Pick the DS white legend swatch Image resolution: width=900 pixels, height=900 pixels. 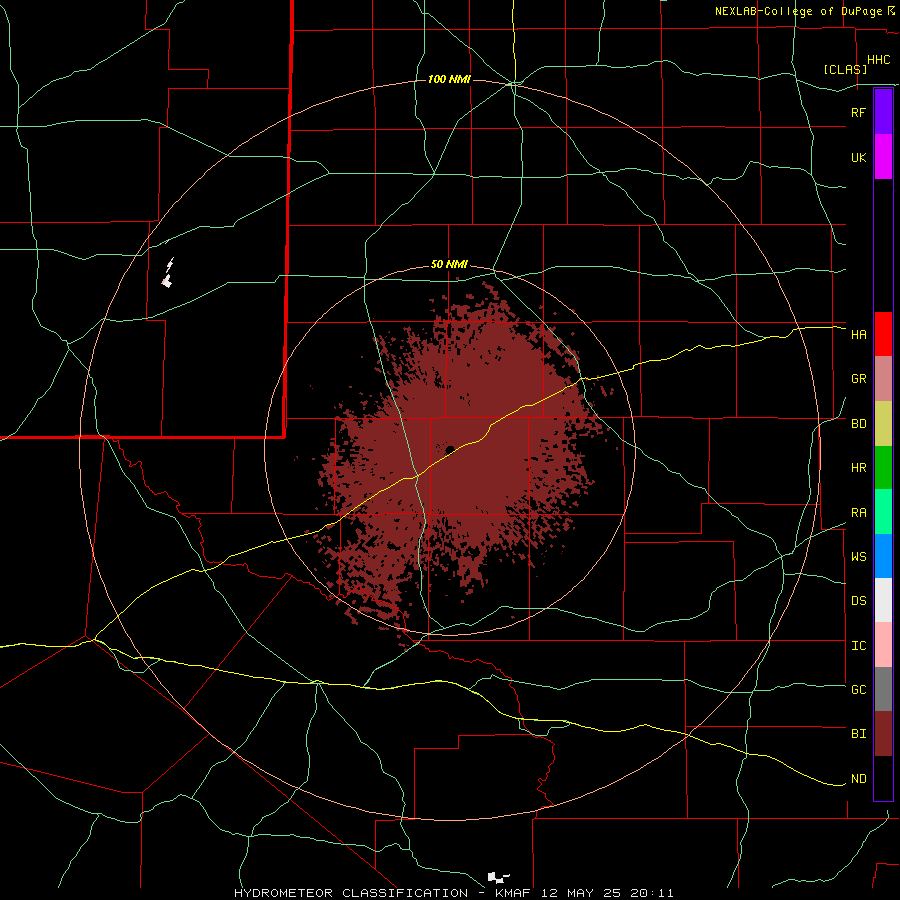point(883,600)
